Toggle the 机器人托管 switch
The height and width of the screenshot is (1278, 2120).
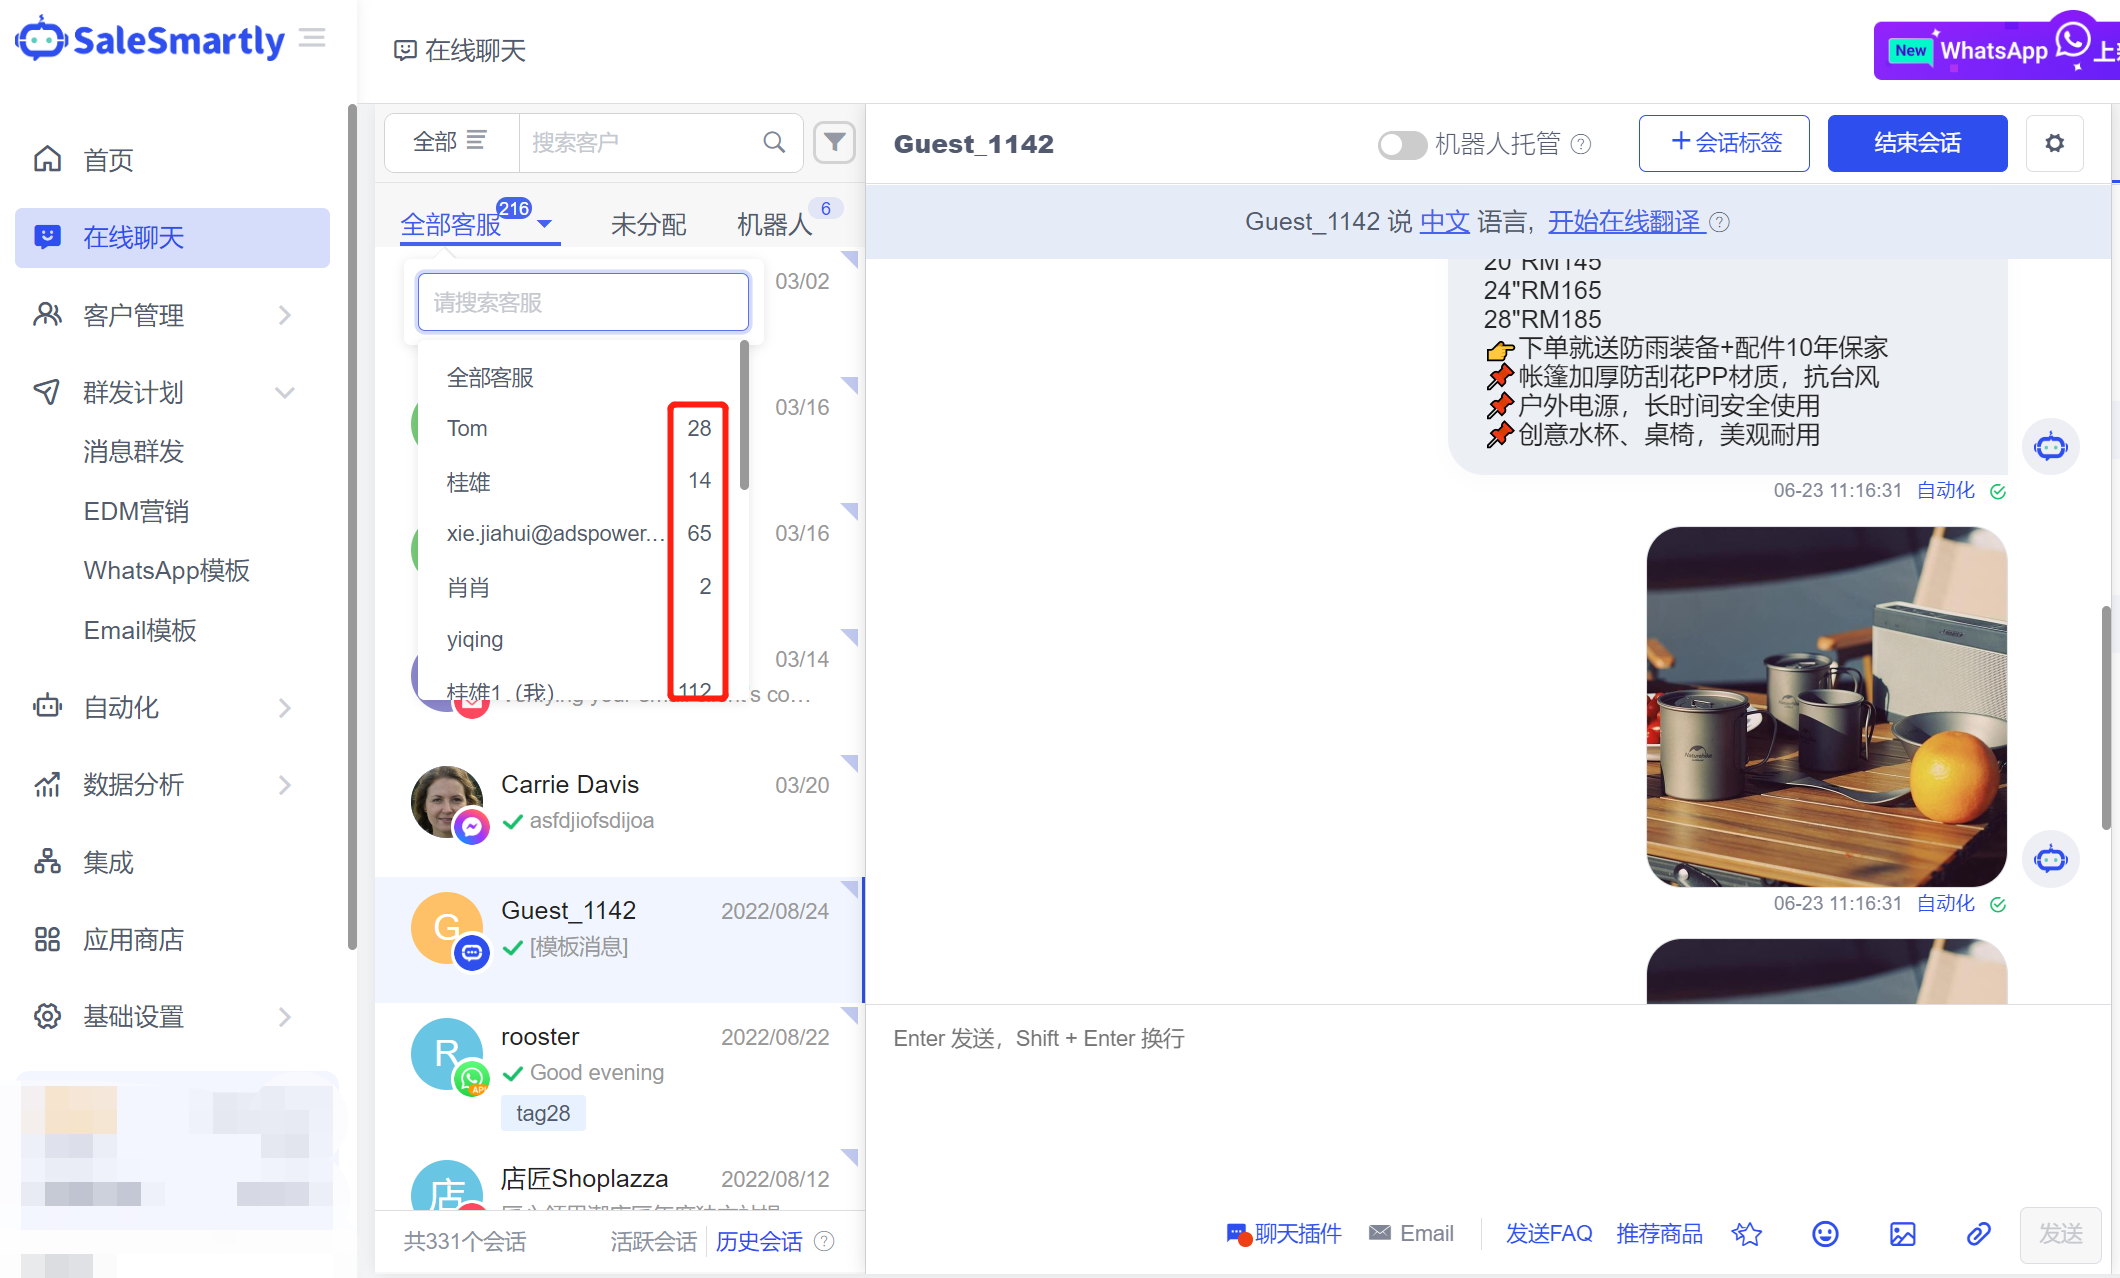[1402, 144]
